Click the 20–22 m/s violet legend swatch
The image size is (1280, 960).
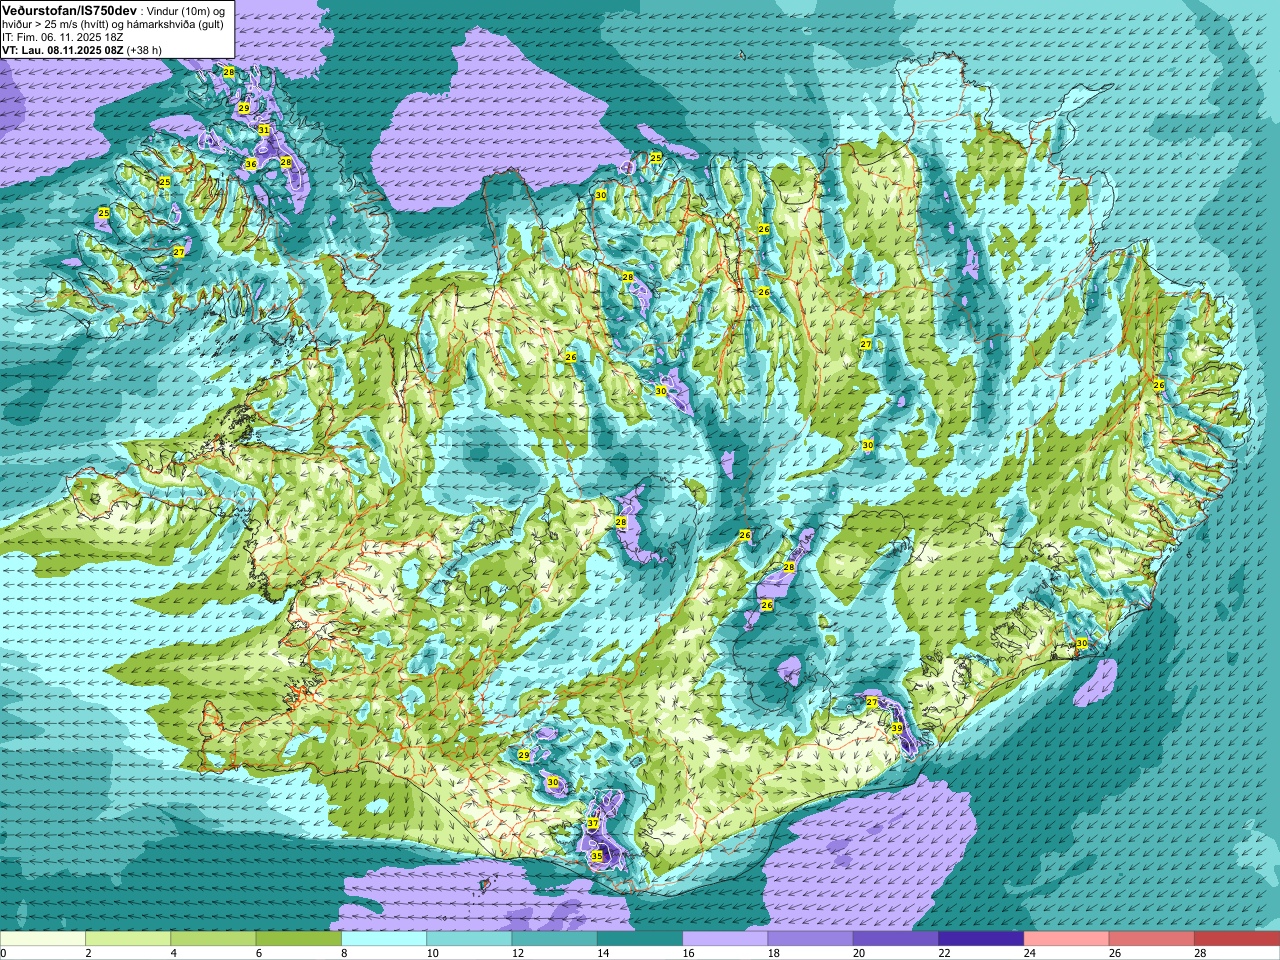point(896,938)
